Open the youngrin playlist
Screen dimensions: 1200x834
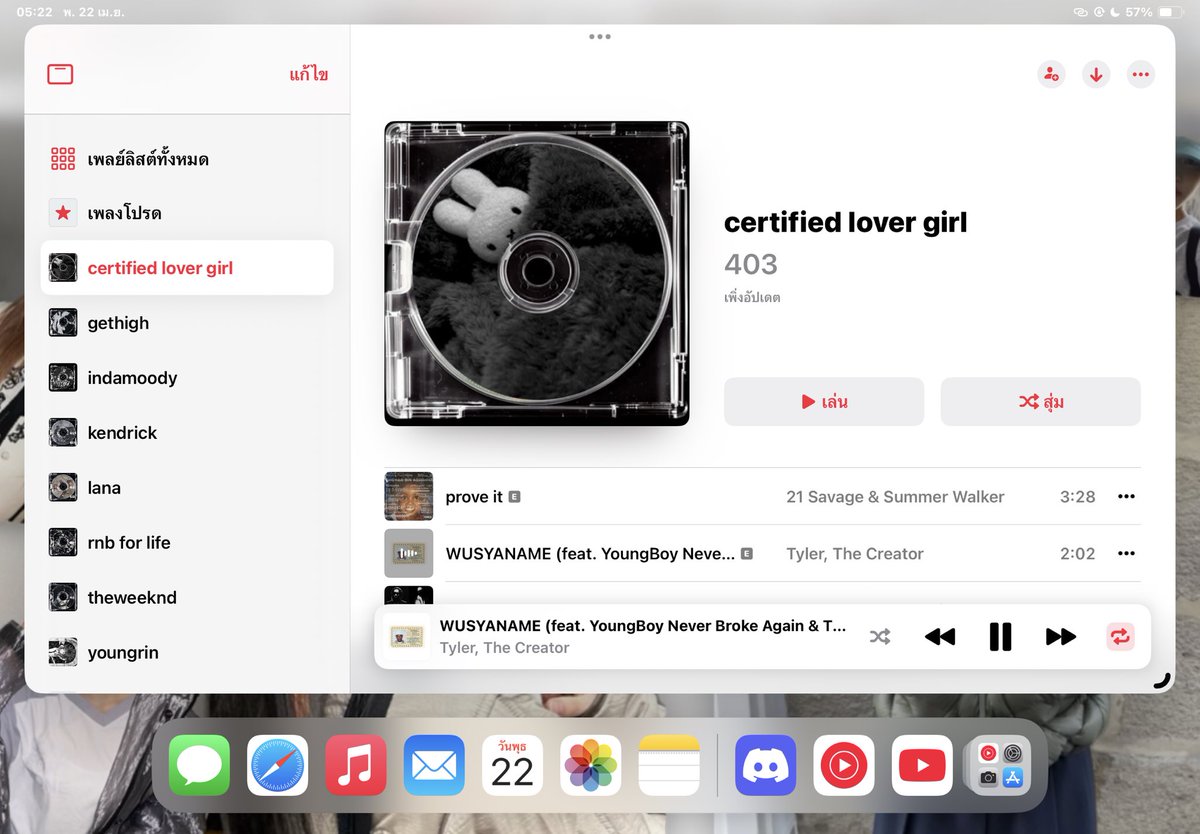coord(187,653)
